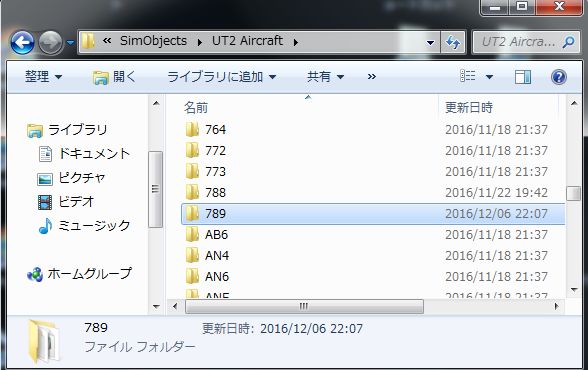Screen dimensions: 588x370
Task: Click the ホームグループ spheres icon
Action: point(35,274)
